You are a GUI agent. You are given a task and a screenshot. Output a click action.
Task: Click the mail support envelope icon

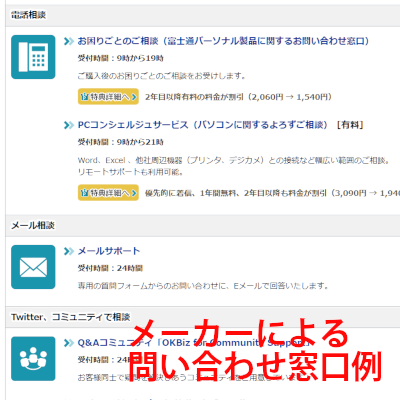point(33,267)
